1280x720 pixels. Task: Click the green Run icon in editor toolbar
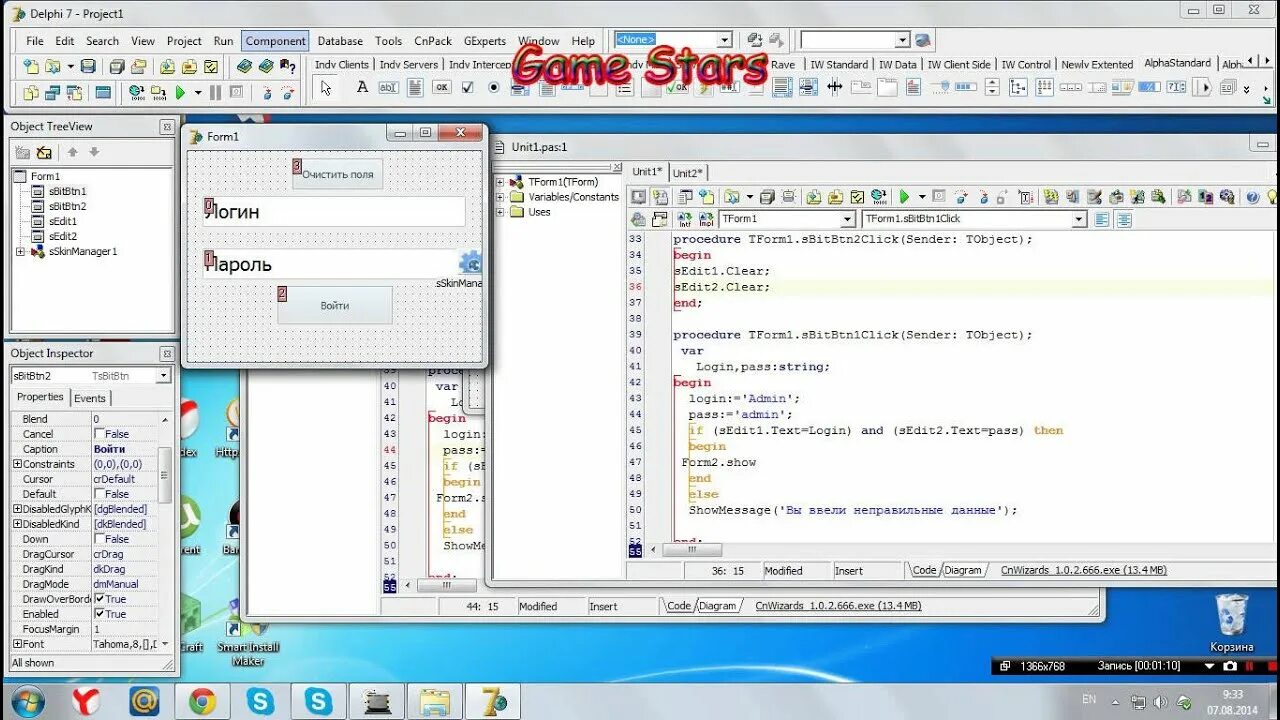[x=903, y=197]
